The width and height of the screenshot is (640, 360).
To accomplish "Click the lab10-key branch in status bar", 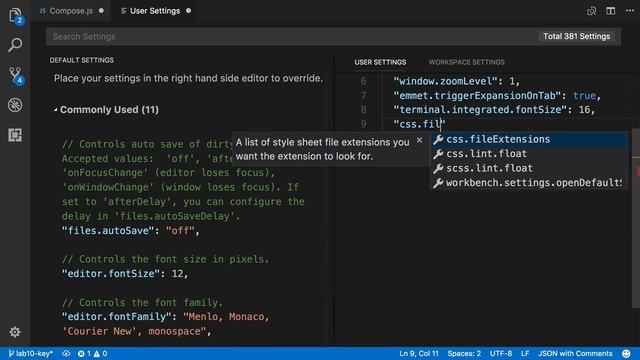I will tap(31, 353).
